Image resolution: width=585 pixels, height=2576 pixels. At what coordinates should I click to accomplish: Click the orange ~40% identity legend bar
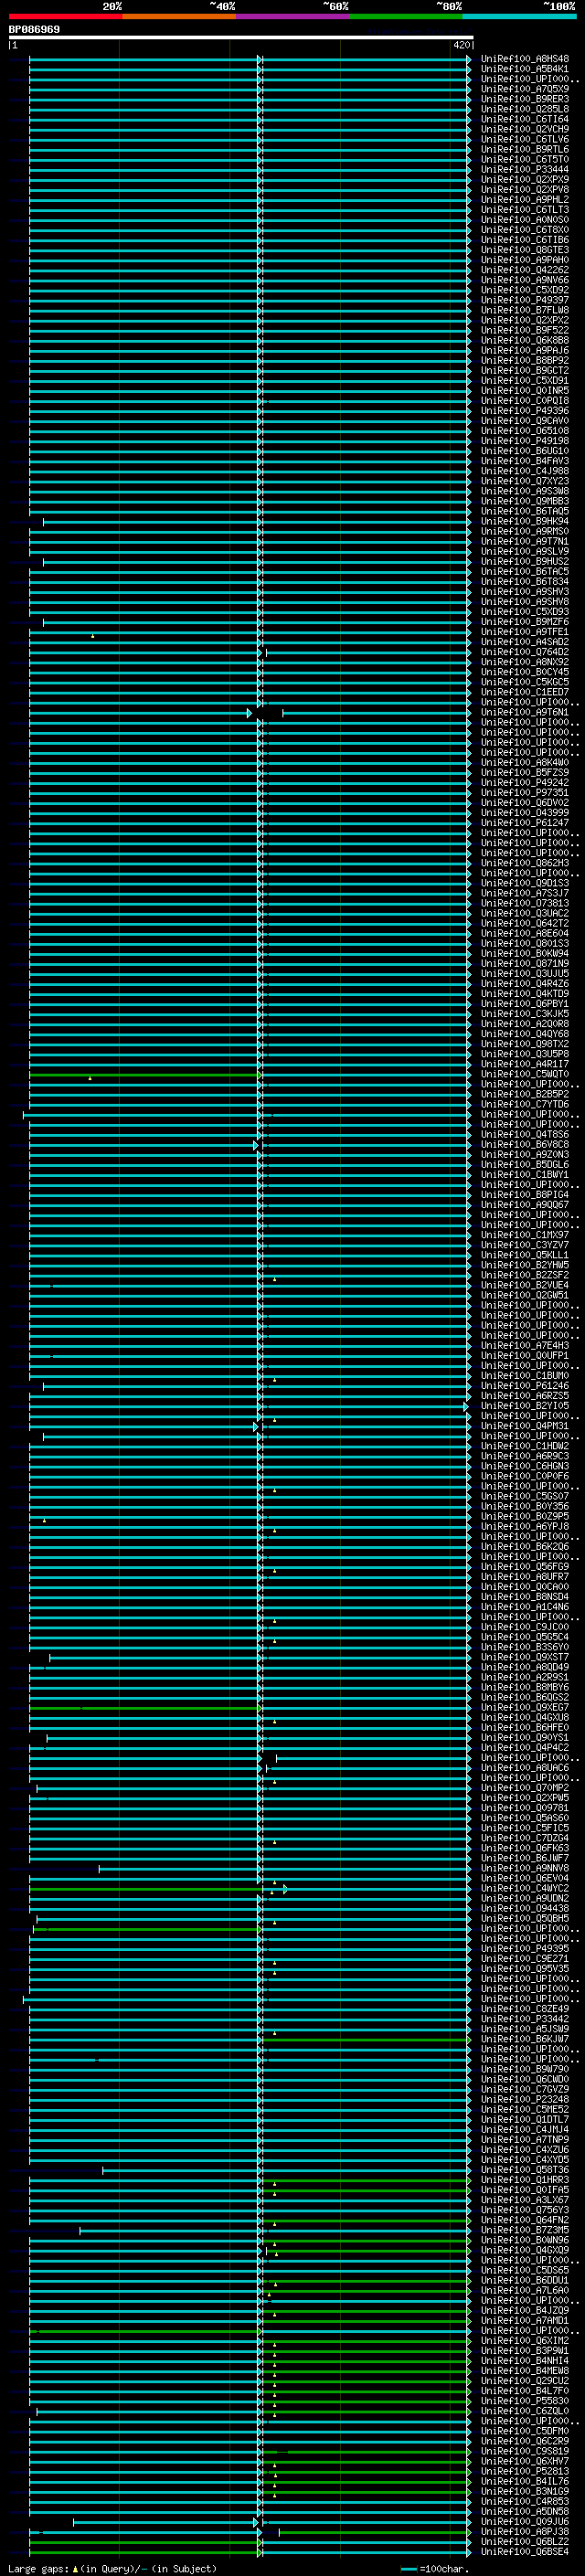pyautogui.click(x=179, y=16)
